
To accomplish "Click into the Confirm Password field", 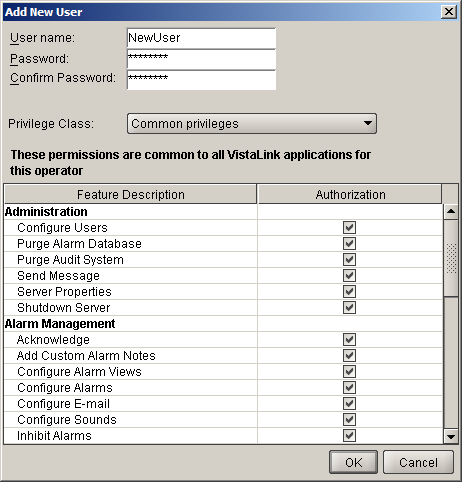I will [x=201, y=80].
